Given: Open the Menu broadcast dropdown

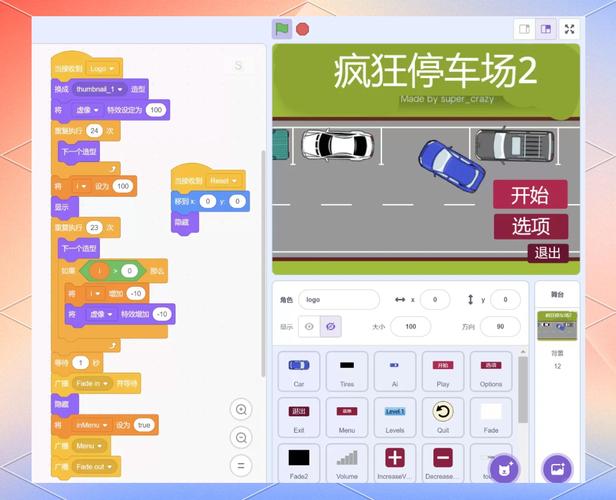Looking at the screenshot, I should (x=89, y=446).
